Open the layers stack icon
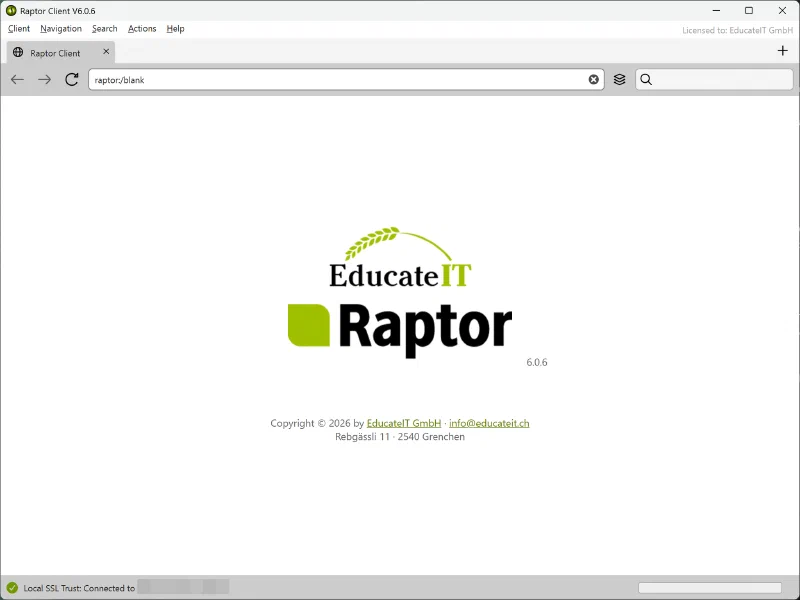This screenshot has width=800, height=600. [619, 80]
